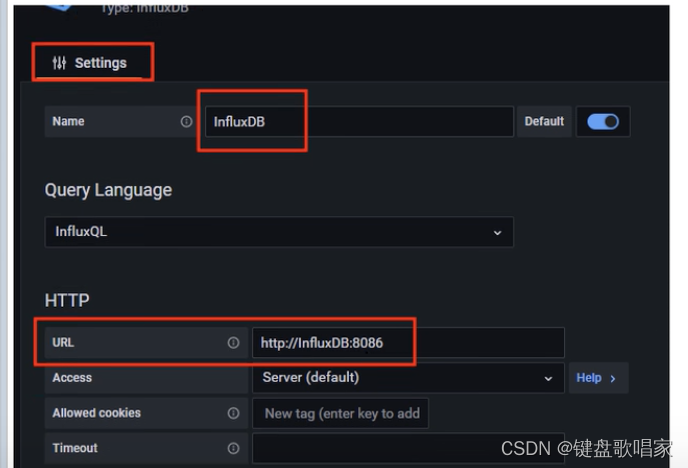Click the Allowed cookies New tag field

(340, 413)
